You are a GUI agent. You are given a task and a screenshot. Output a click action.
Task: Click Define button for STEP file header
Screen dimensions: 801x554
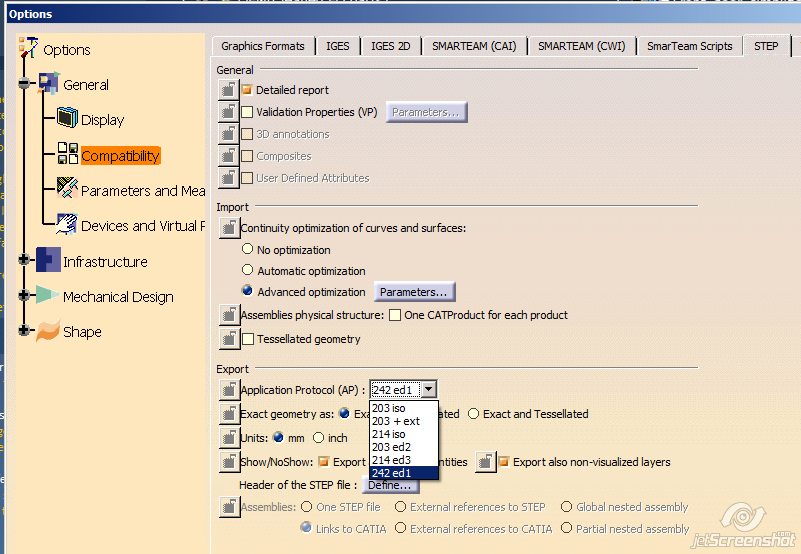click(x=389, y=485)
